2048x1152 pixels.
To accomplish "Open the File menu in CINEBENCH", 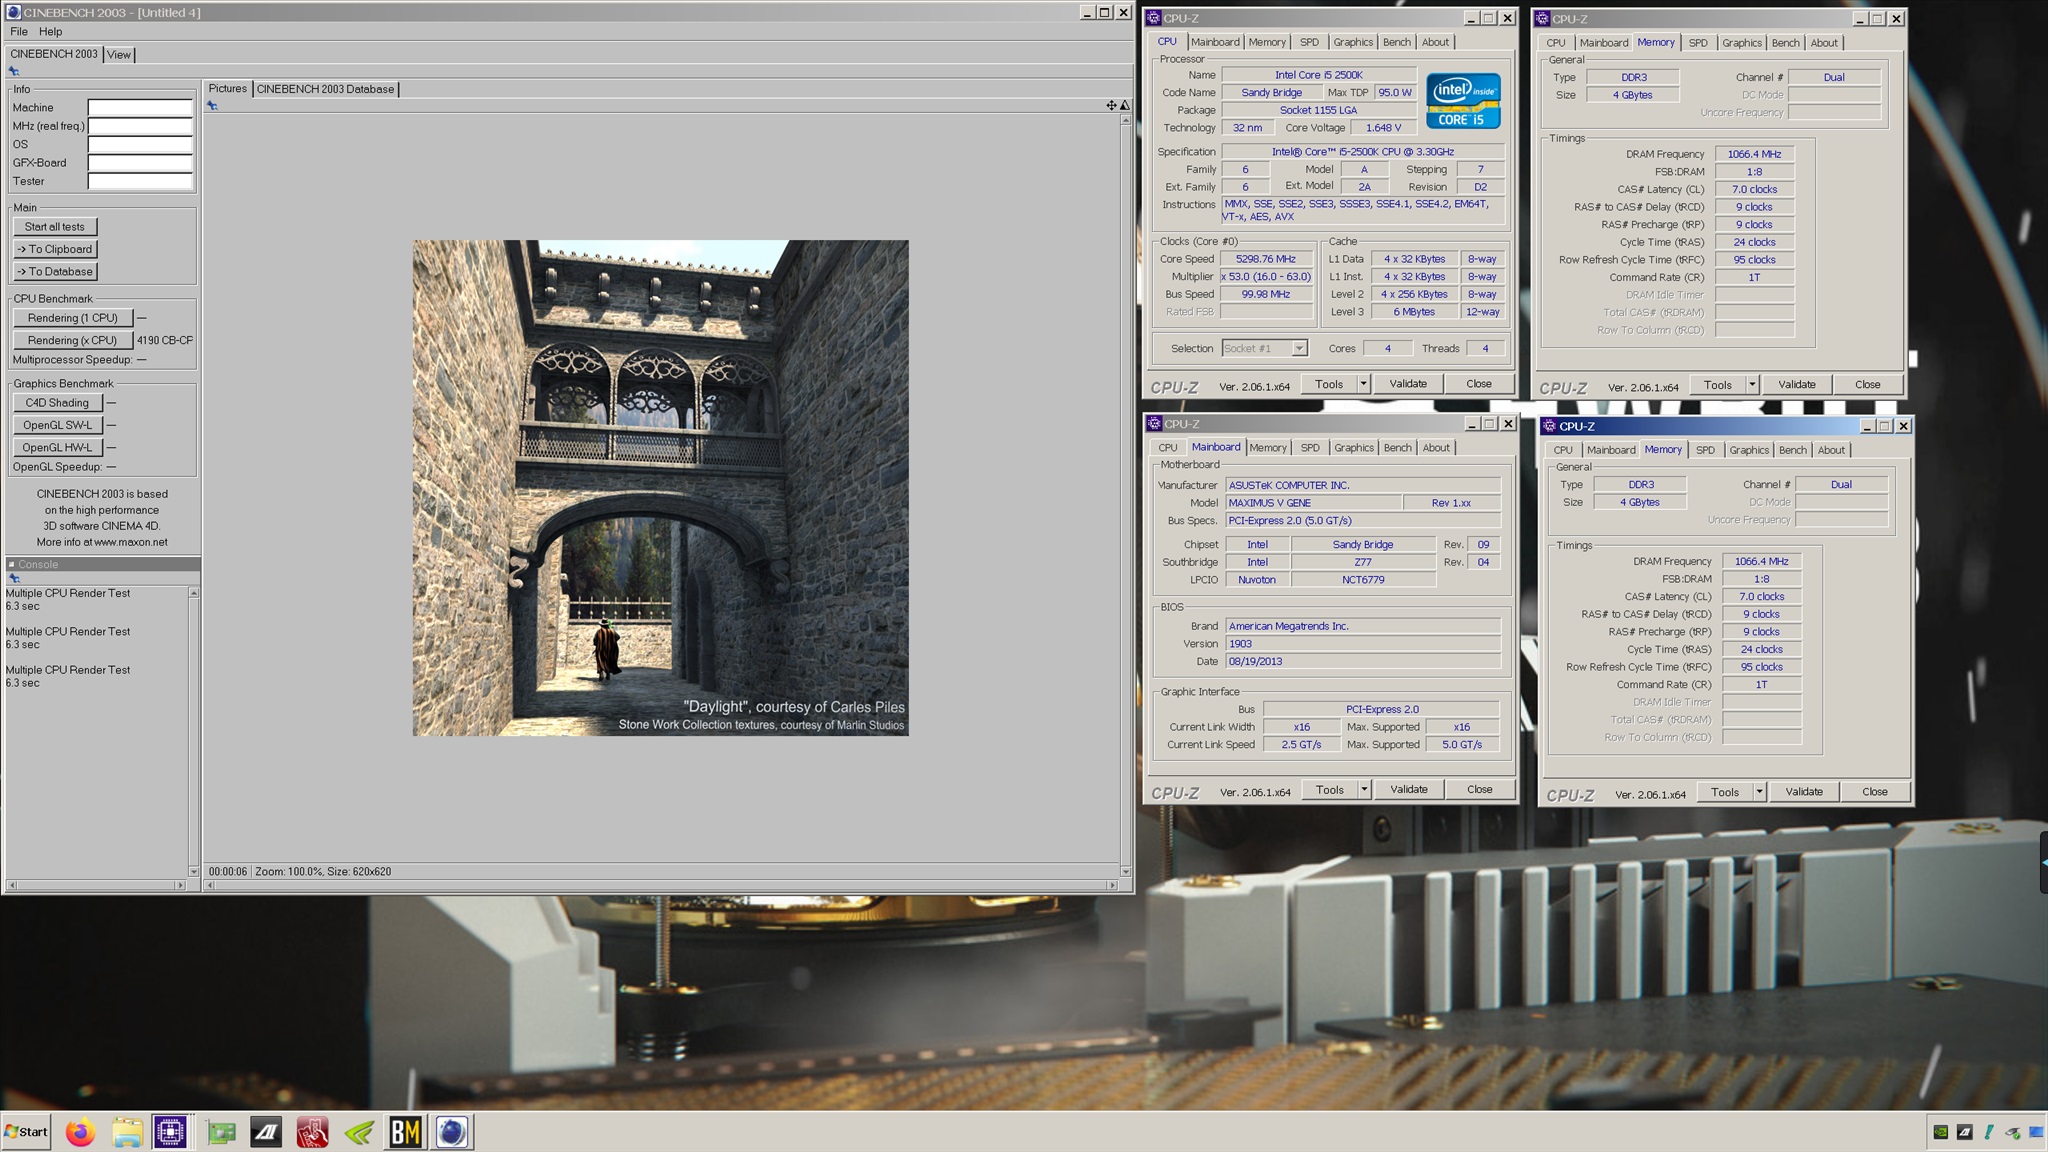I will click(x=19, y=32).
